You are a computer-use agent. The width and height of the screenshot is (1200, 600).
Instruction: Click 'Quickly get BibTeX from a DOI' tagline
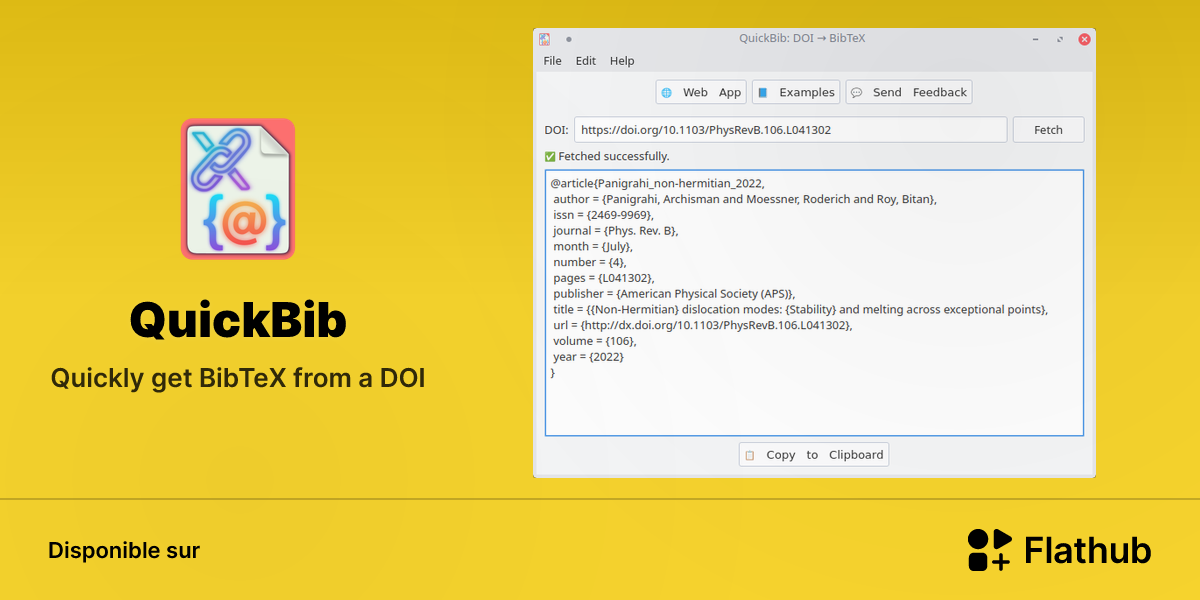click(x=238, y=379)
